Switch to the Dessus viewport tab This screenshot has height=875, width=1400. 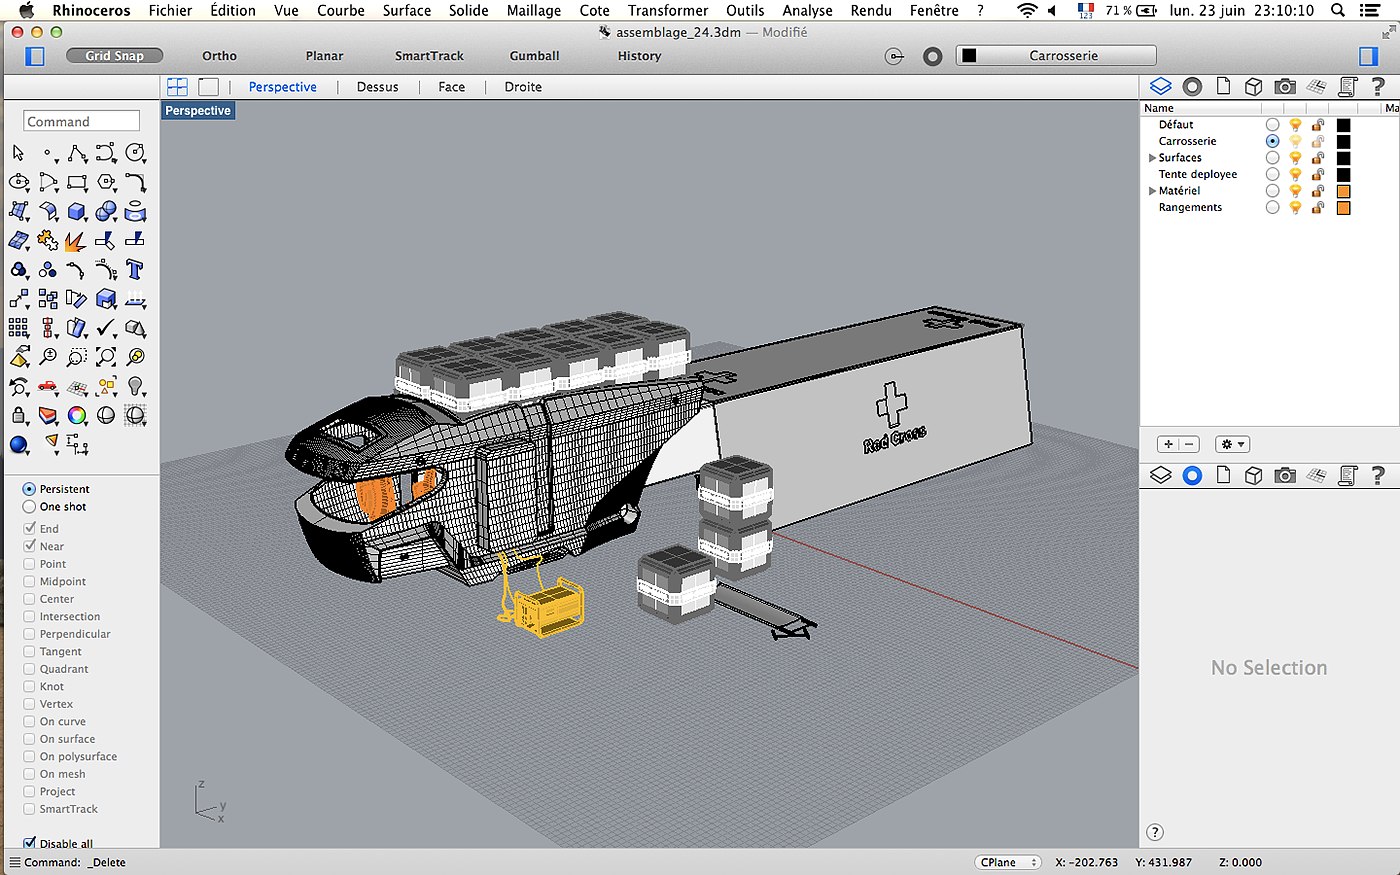tap(377, 87)
